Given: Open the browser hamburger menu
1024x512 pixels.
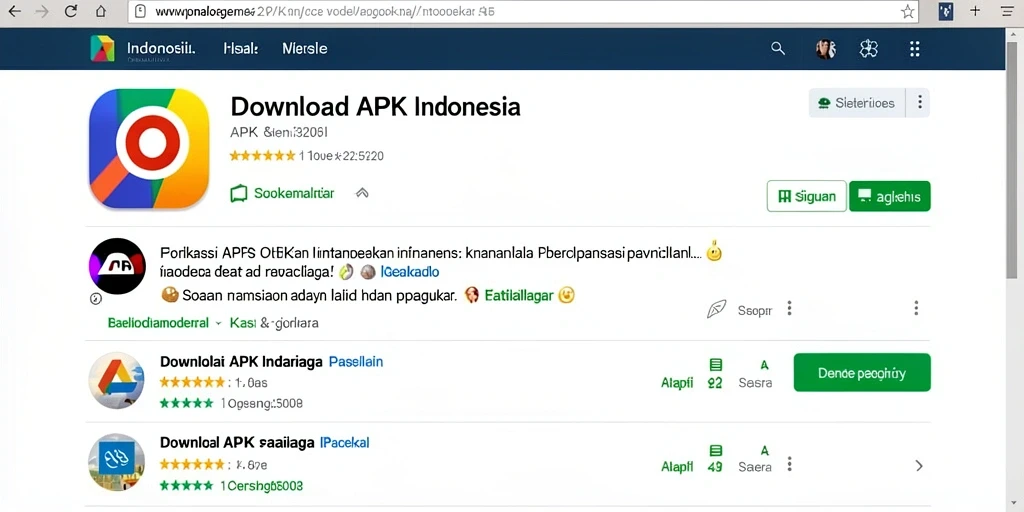Looking at the screenshot, I should 1006,11.
